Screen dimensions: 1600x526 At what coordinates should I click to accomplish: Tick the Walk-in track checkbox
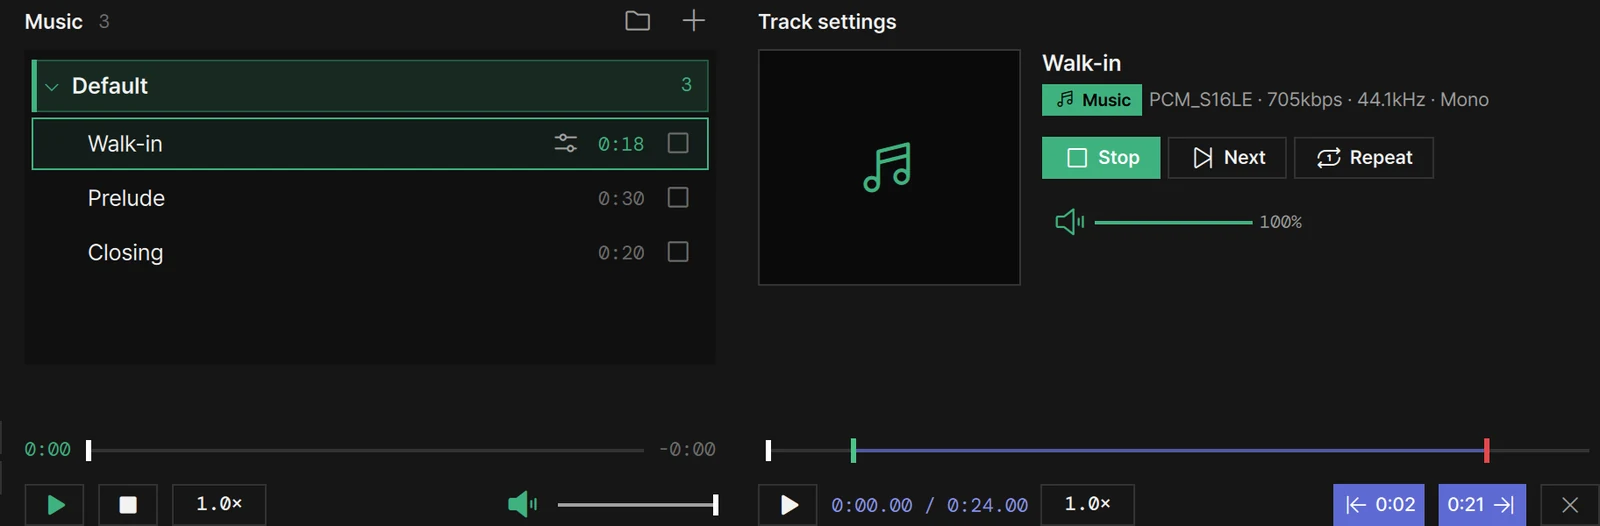[678, 143]
